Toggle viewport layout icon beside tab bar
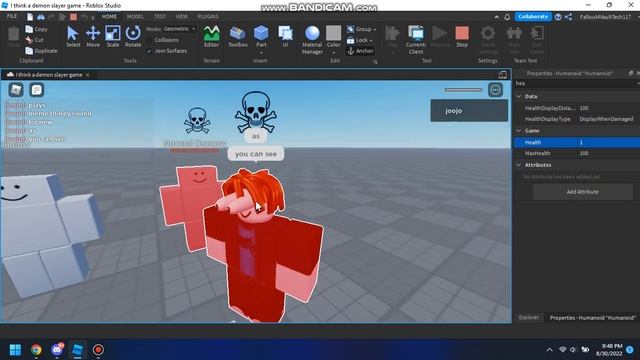 (502, 75)
